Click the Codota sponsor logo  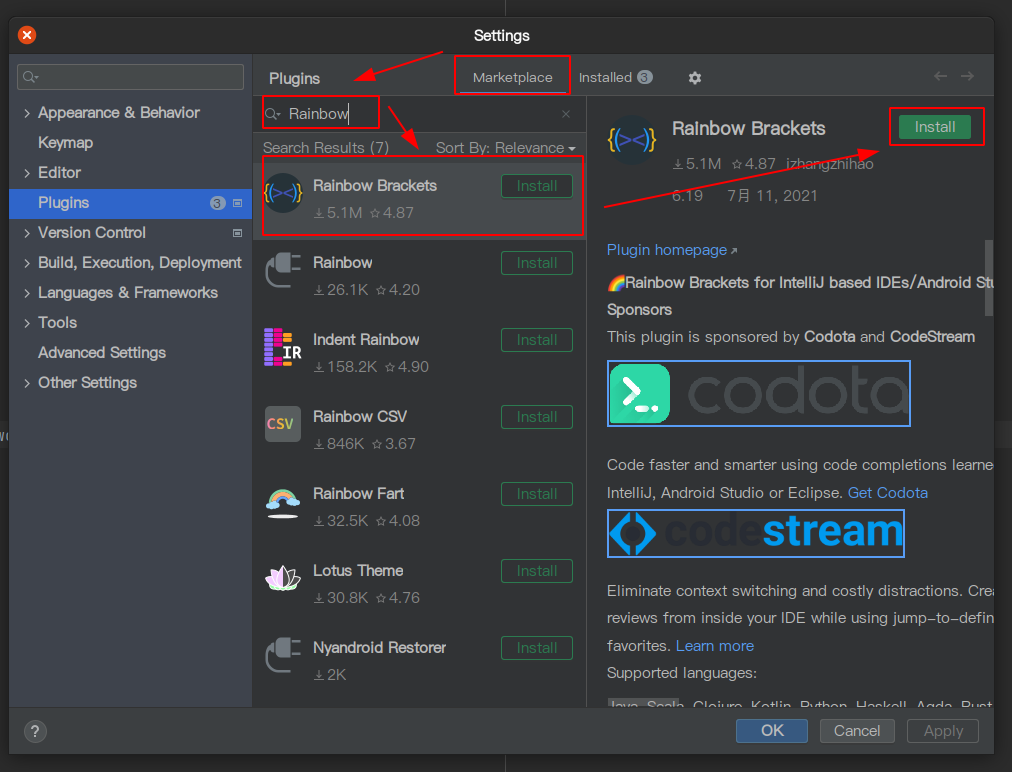759,394
